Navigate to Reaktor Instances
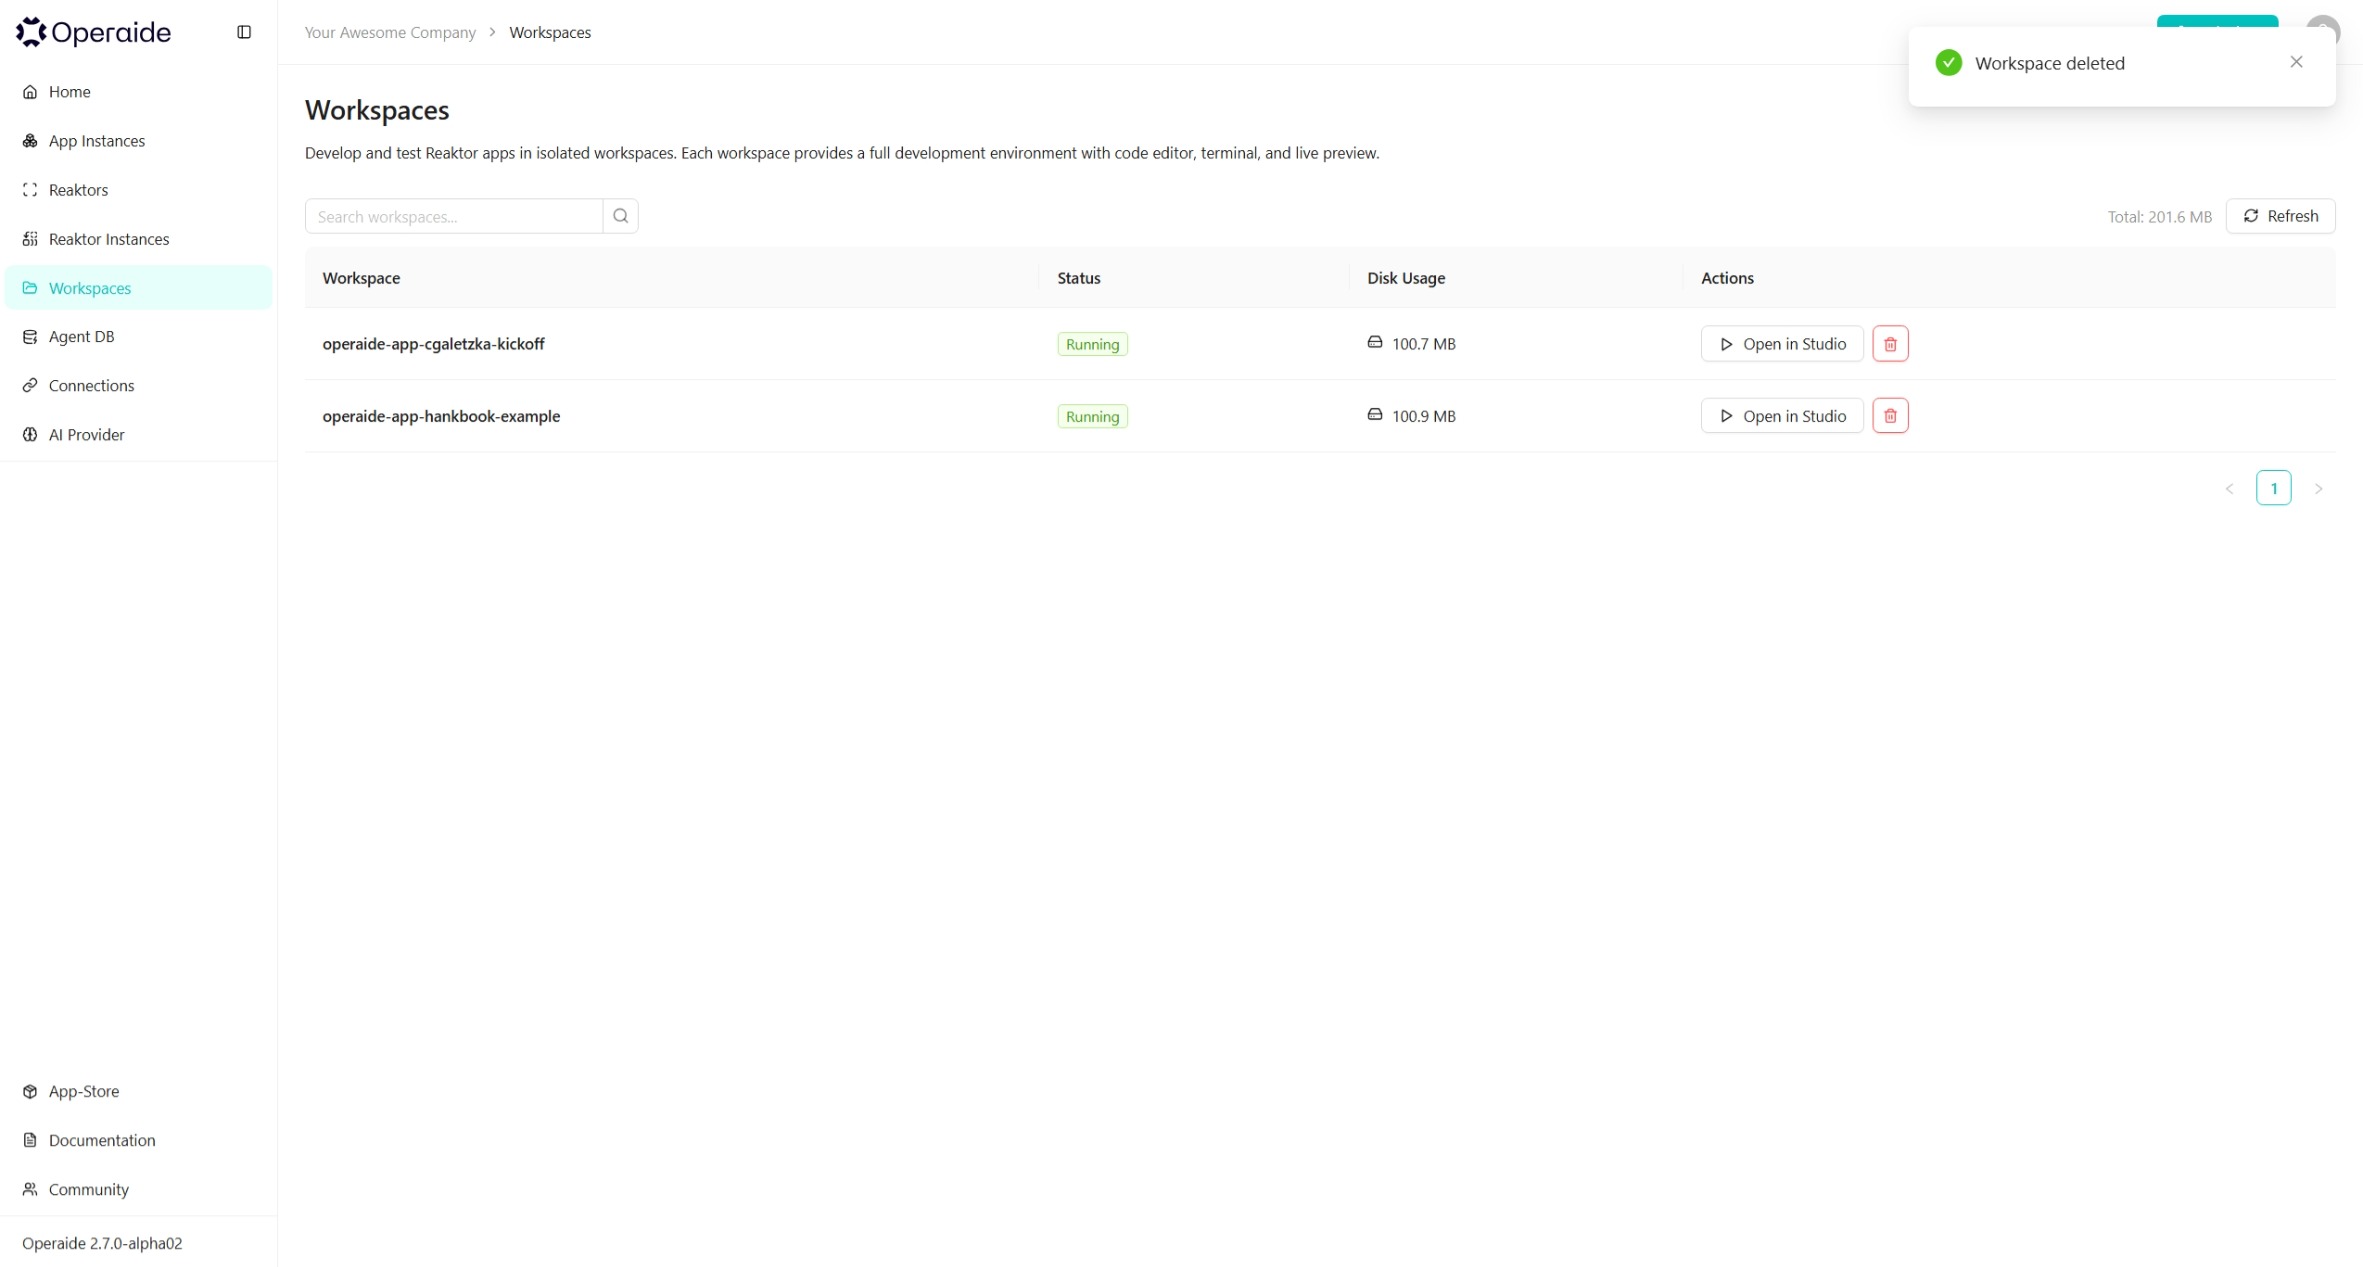The image size is (2363, 1267). (138, 239)
